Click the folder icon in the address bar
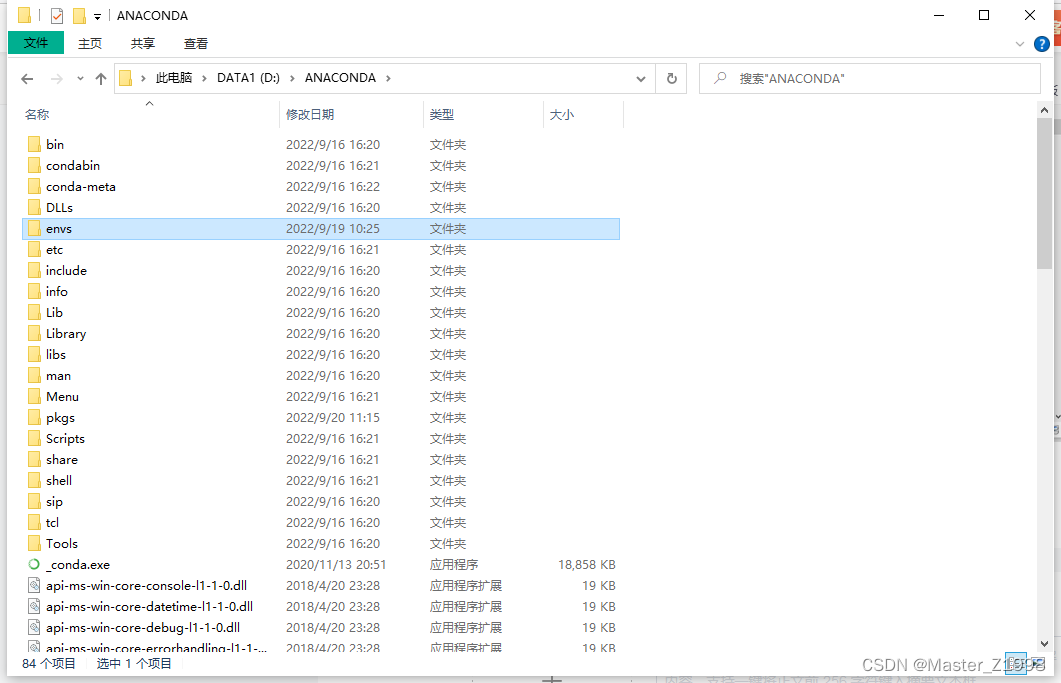The width and height of the screenshot is (1061, 683). tap(123, 77)
